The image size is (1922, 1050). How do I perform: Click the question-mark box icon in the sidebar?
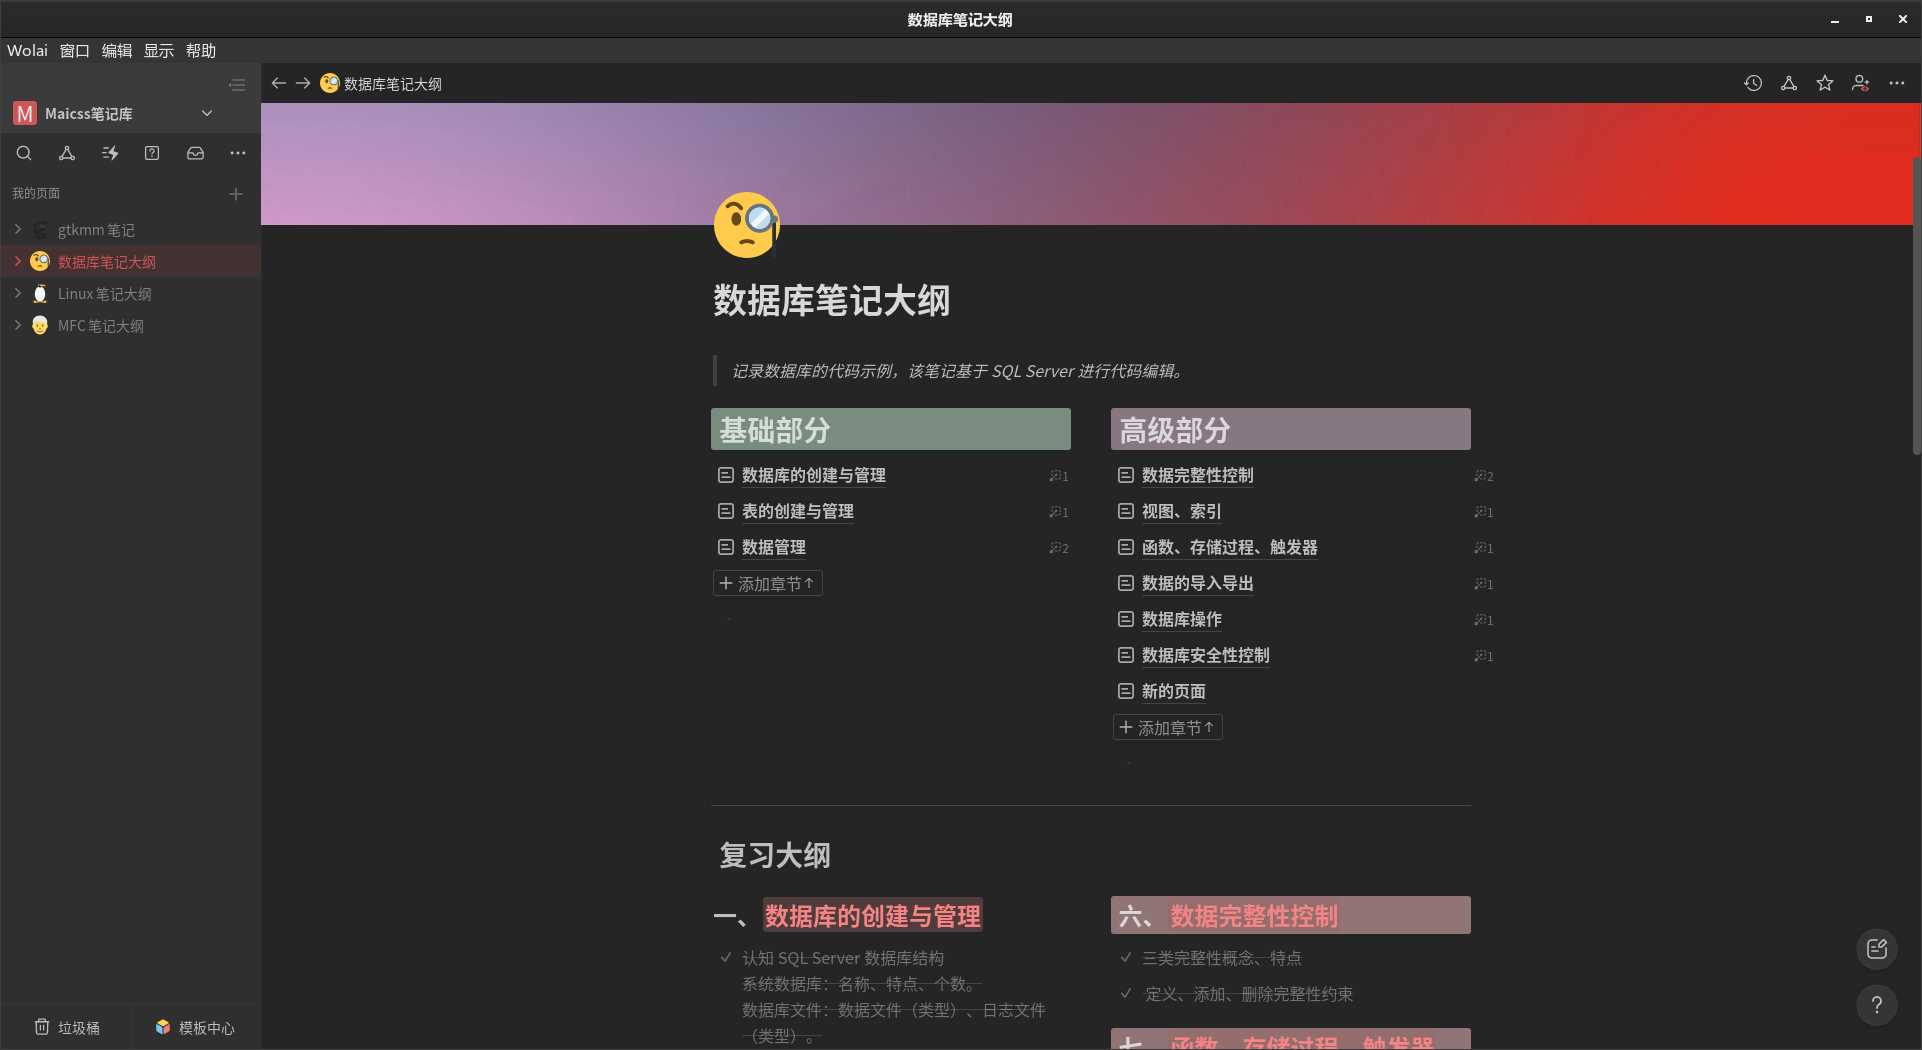tap(152, 153)
